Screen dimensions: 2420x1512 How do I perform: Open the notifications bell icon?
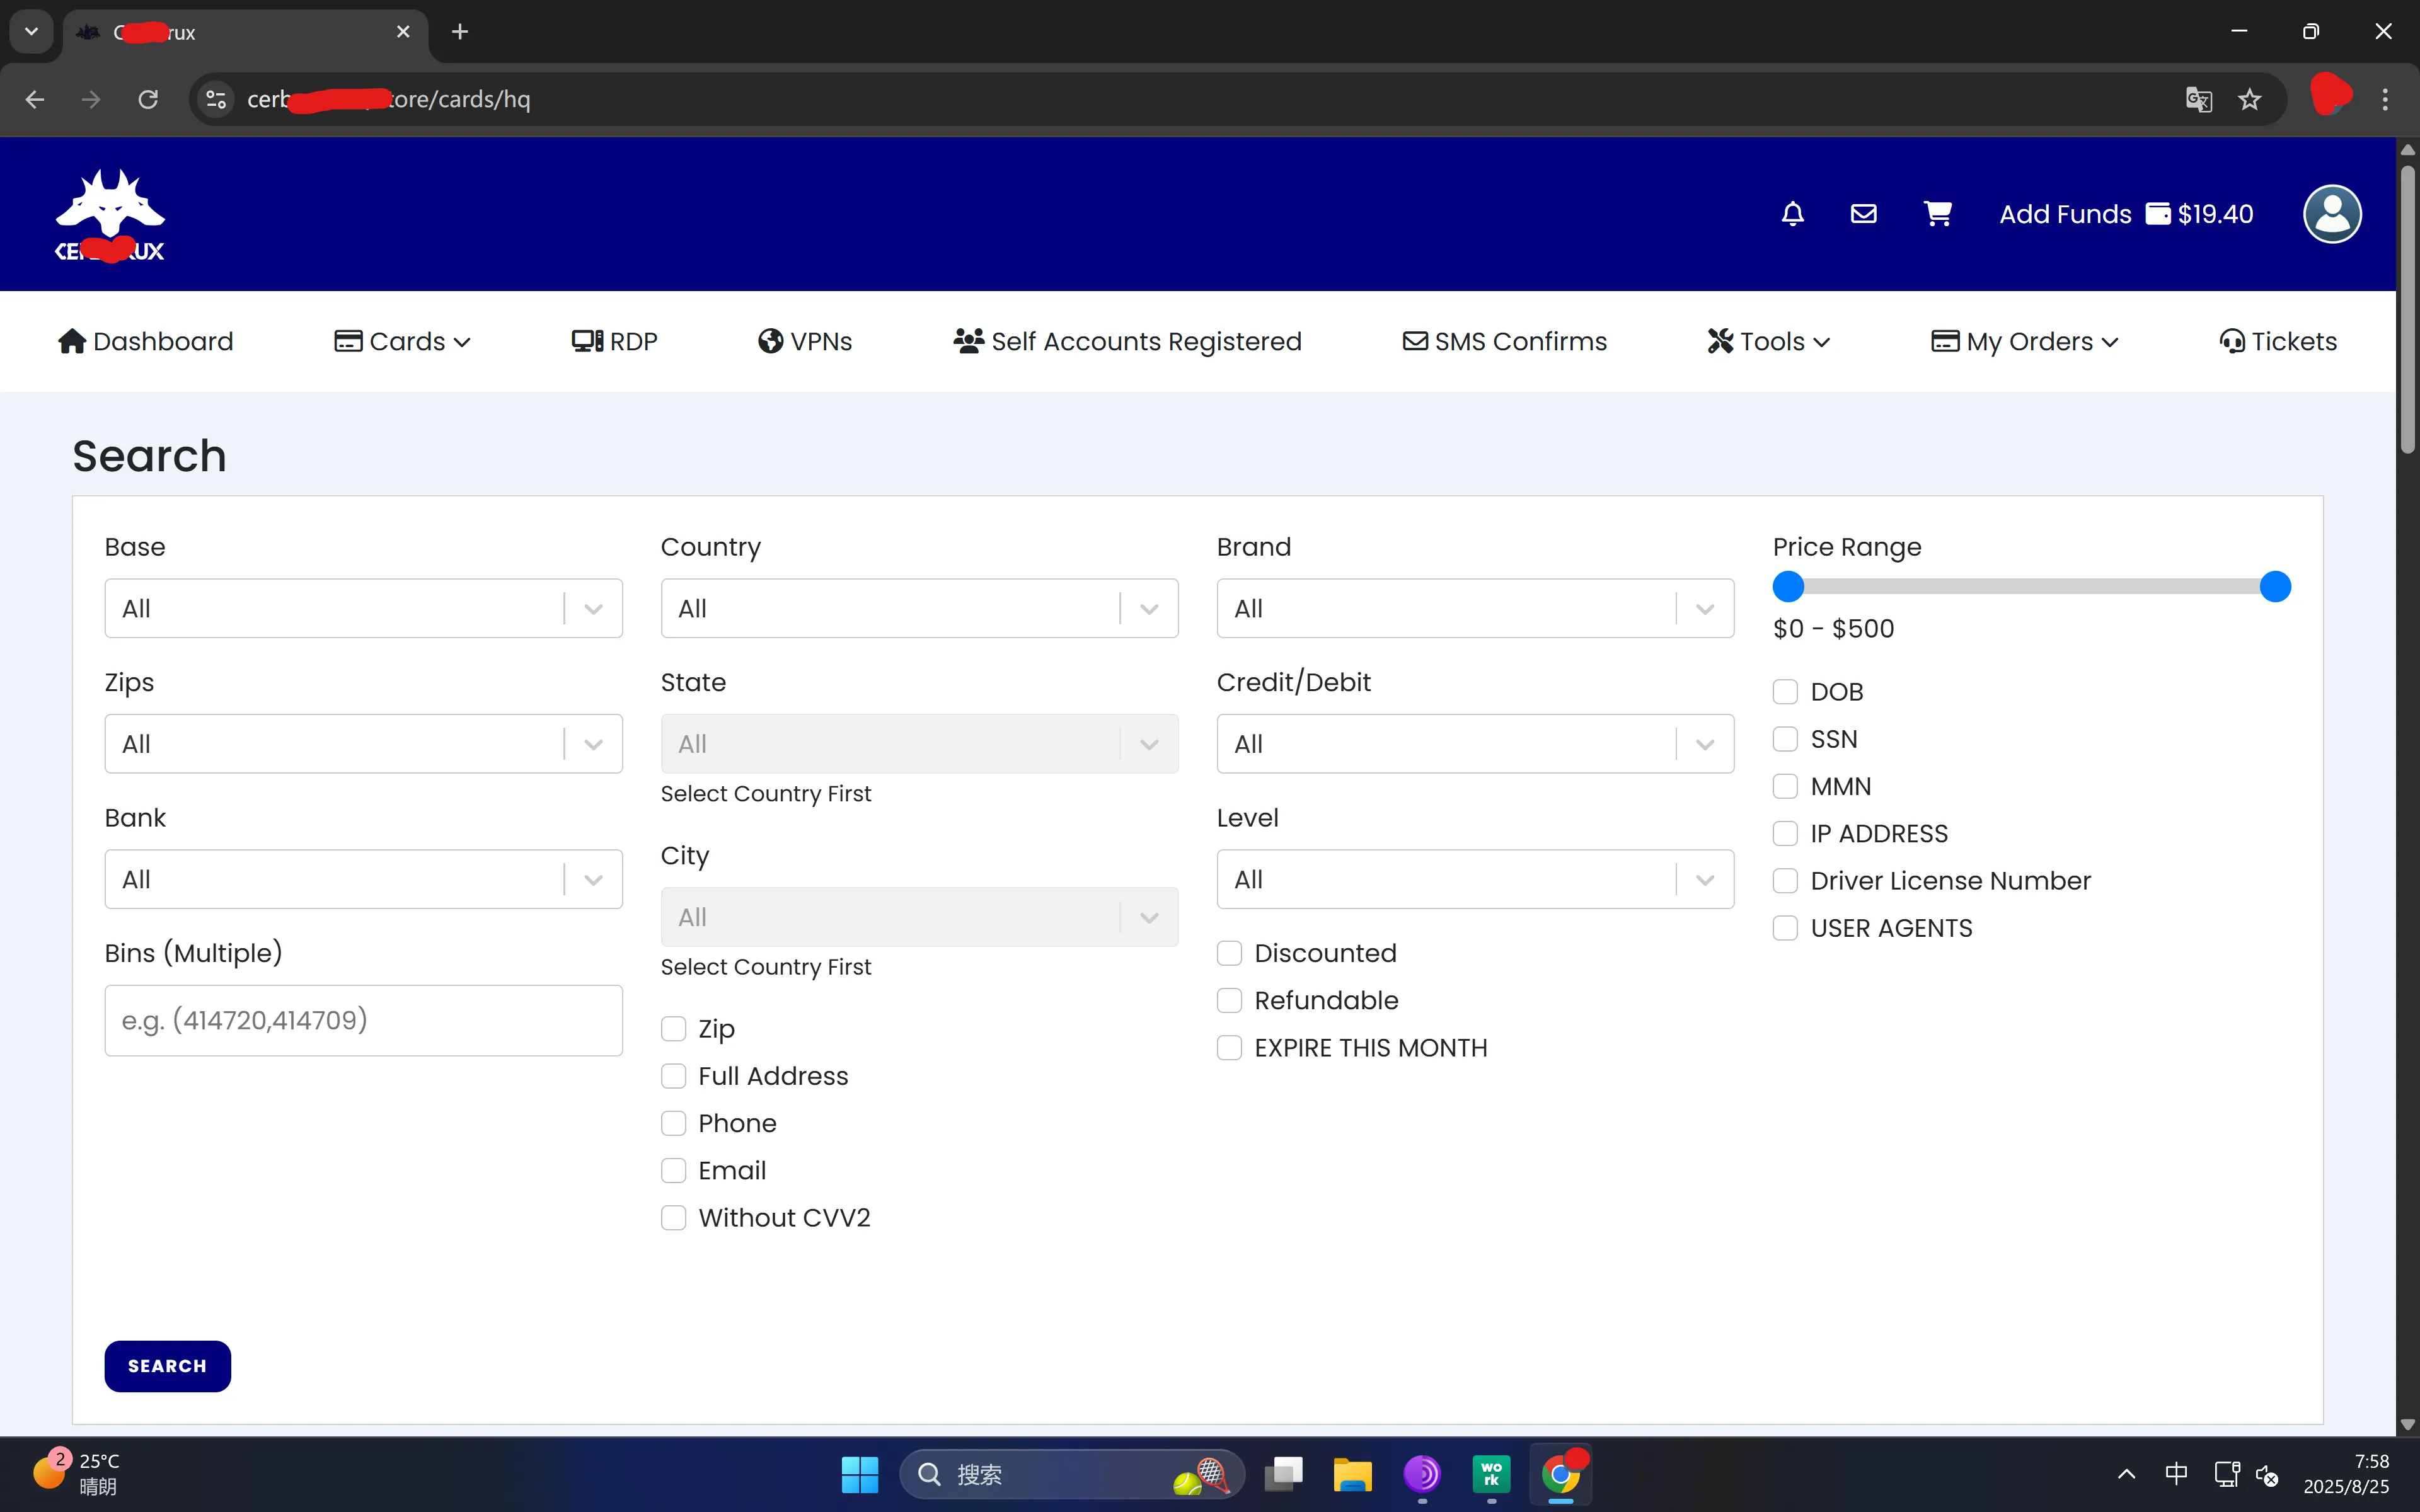tap(1792, 214)
